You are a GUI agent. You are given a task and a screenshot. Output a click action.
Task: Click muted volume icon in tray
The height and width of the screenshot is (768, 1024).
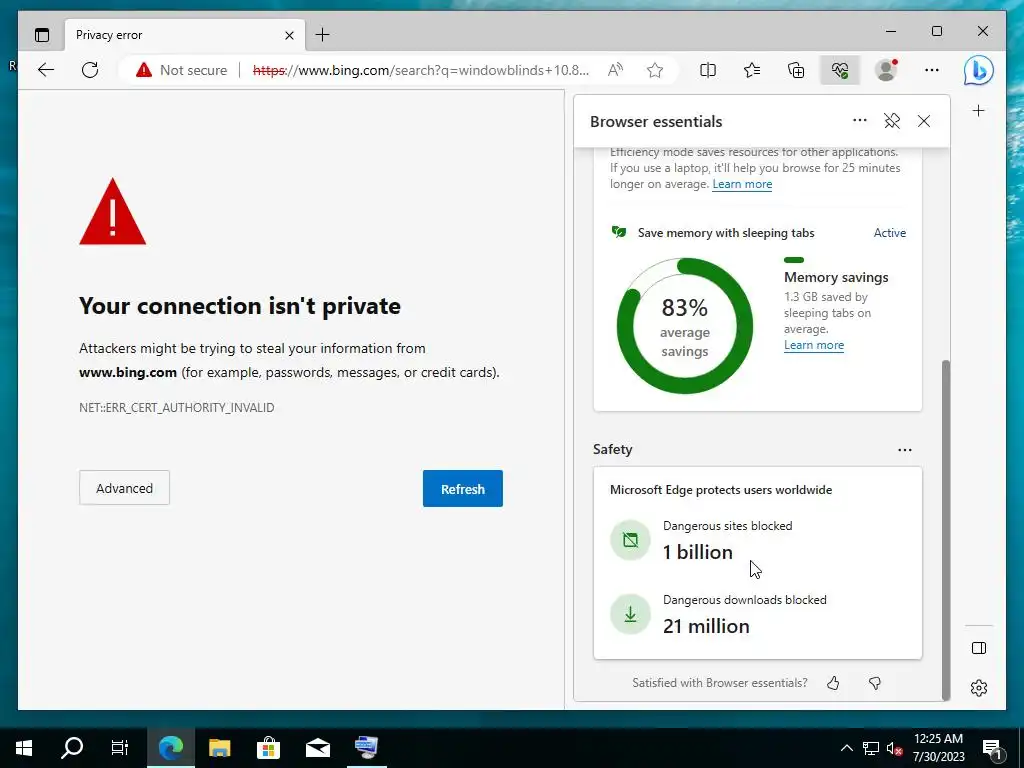(x=894, y=748)
